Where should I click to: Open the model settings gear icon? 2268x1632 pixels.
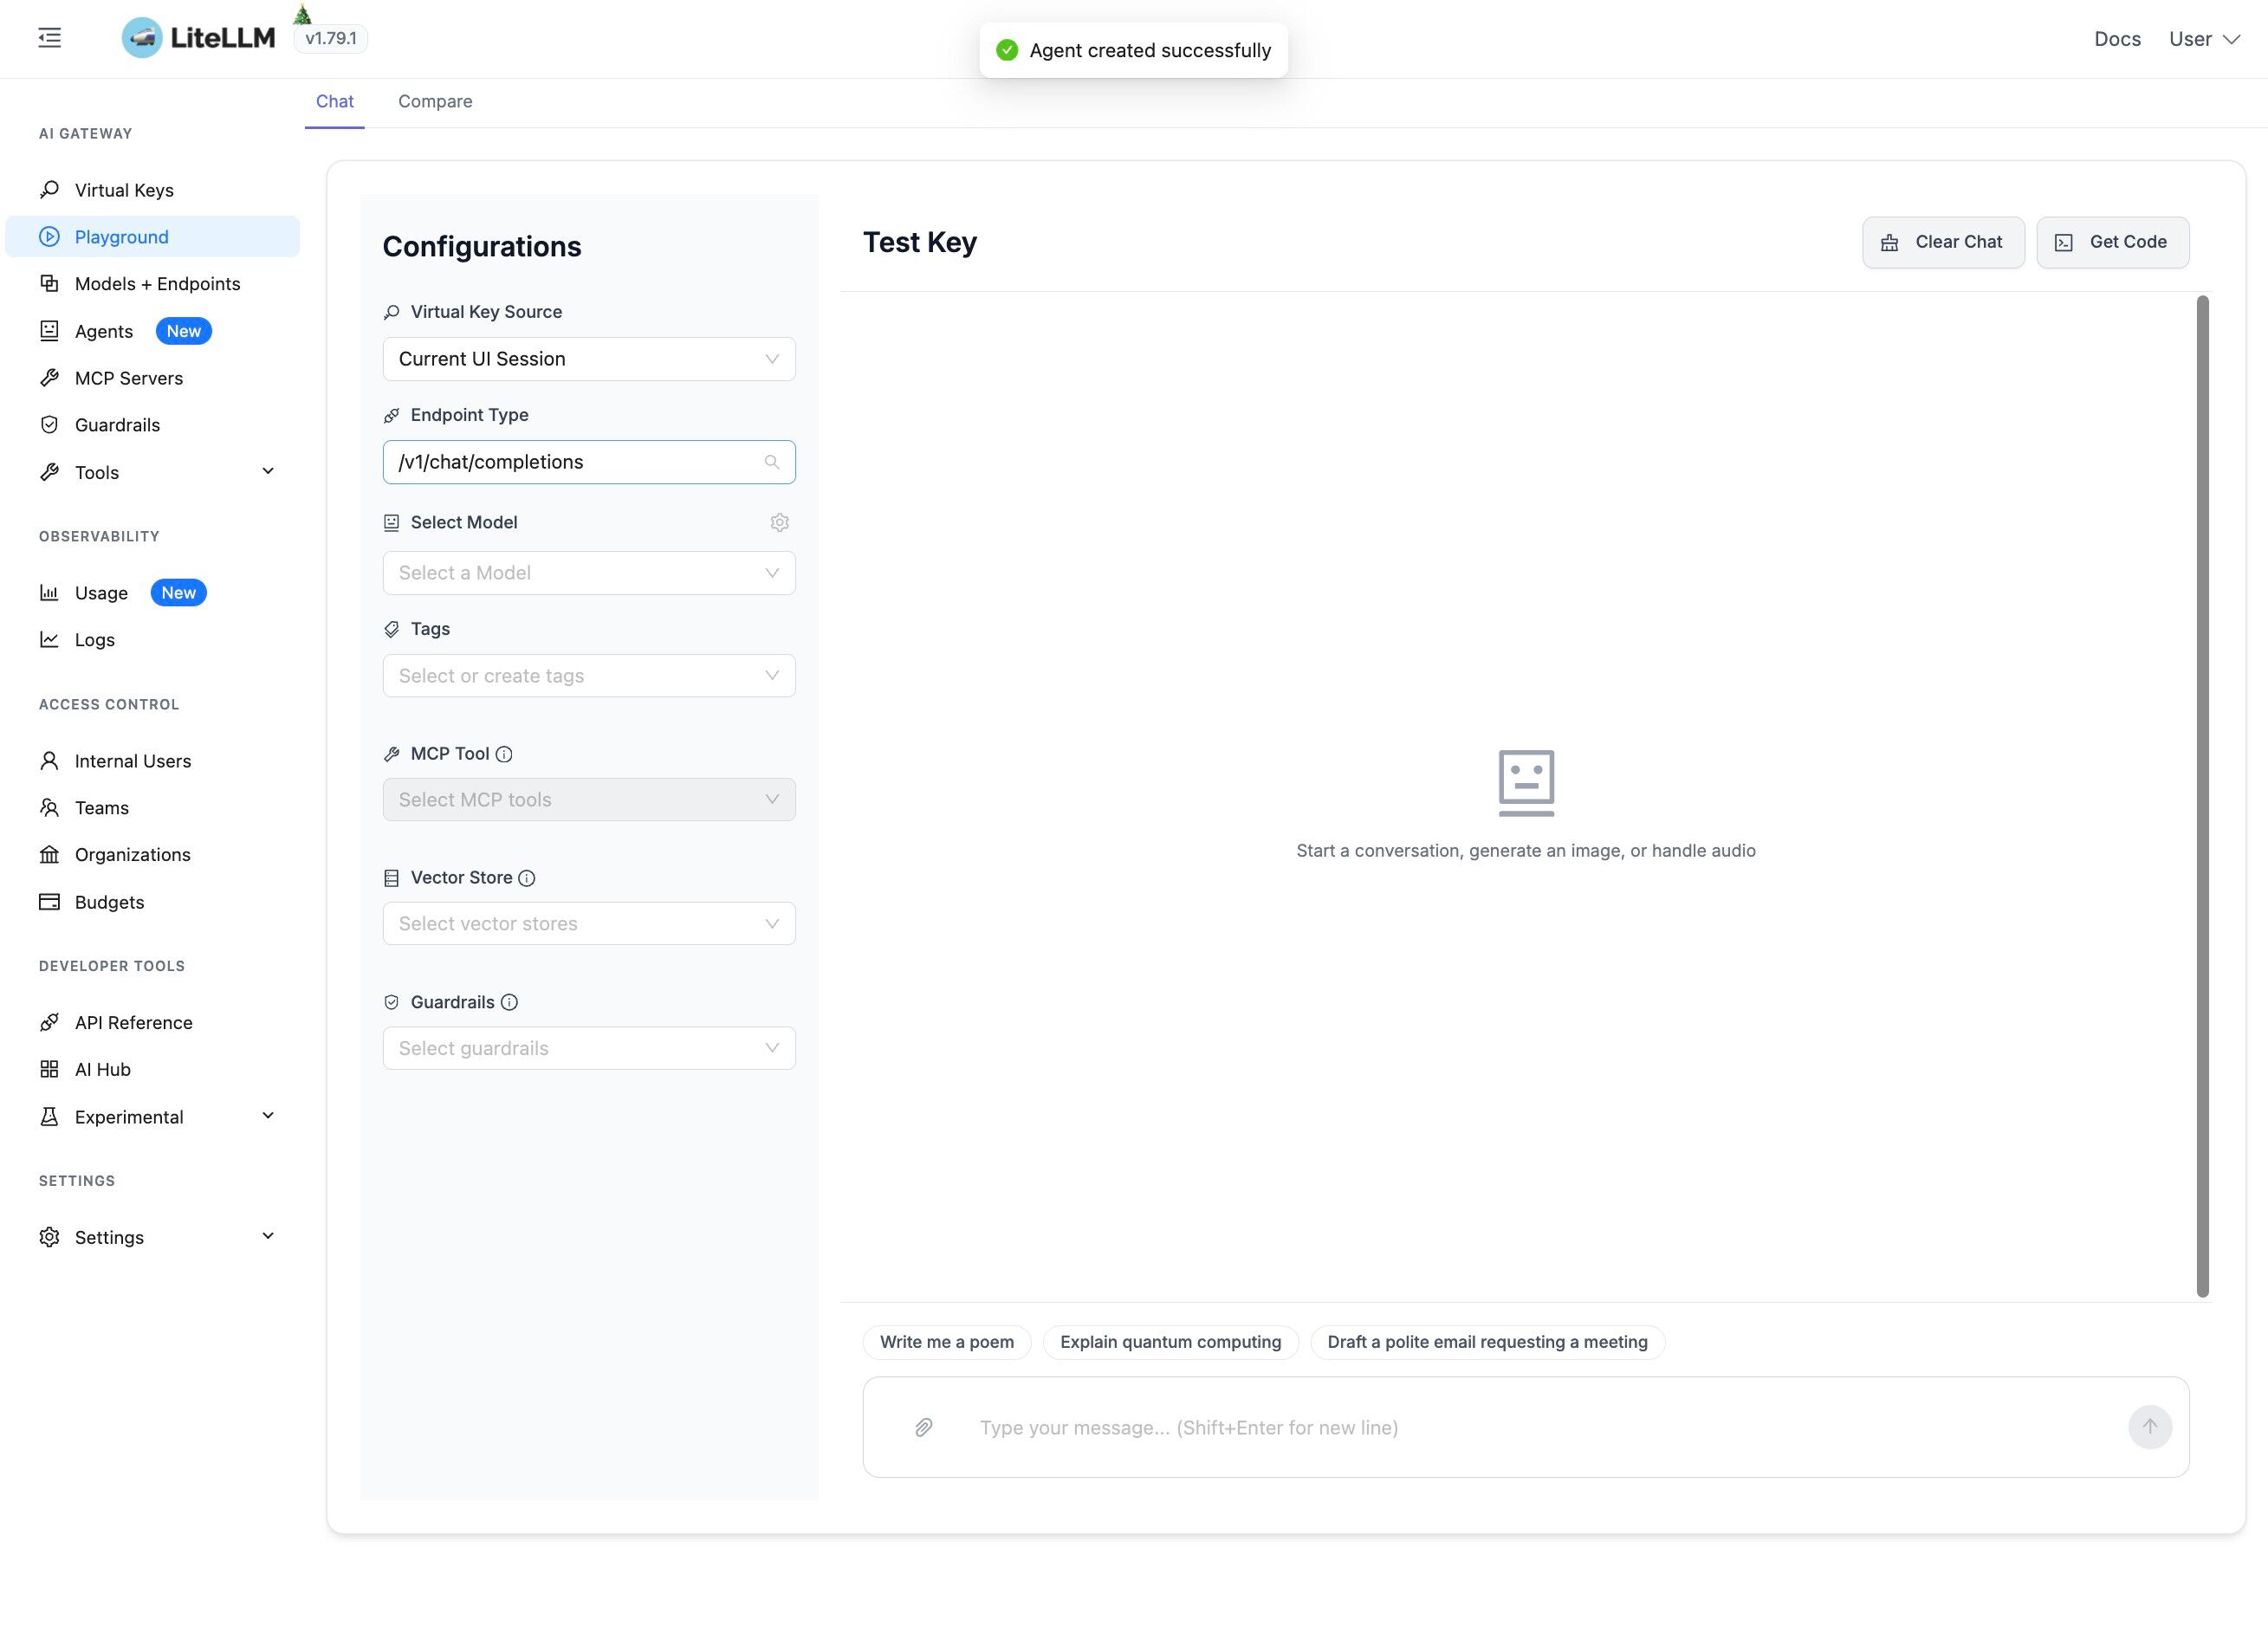779,521
